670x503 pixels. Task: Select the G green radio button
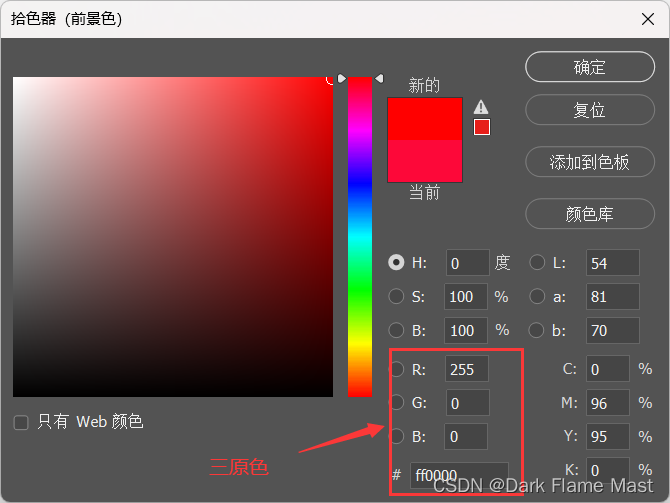[x=397, y=402]
